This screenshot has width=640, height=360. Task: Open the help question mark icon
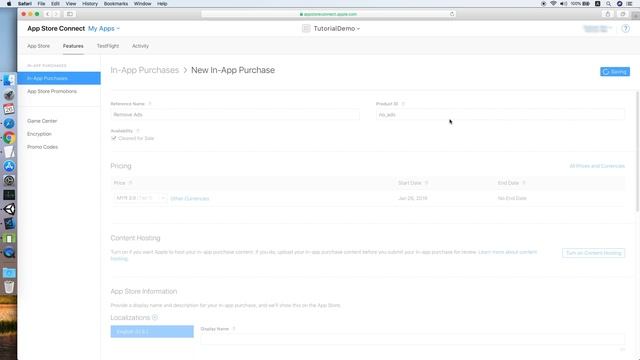(x=625, y=29)
